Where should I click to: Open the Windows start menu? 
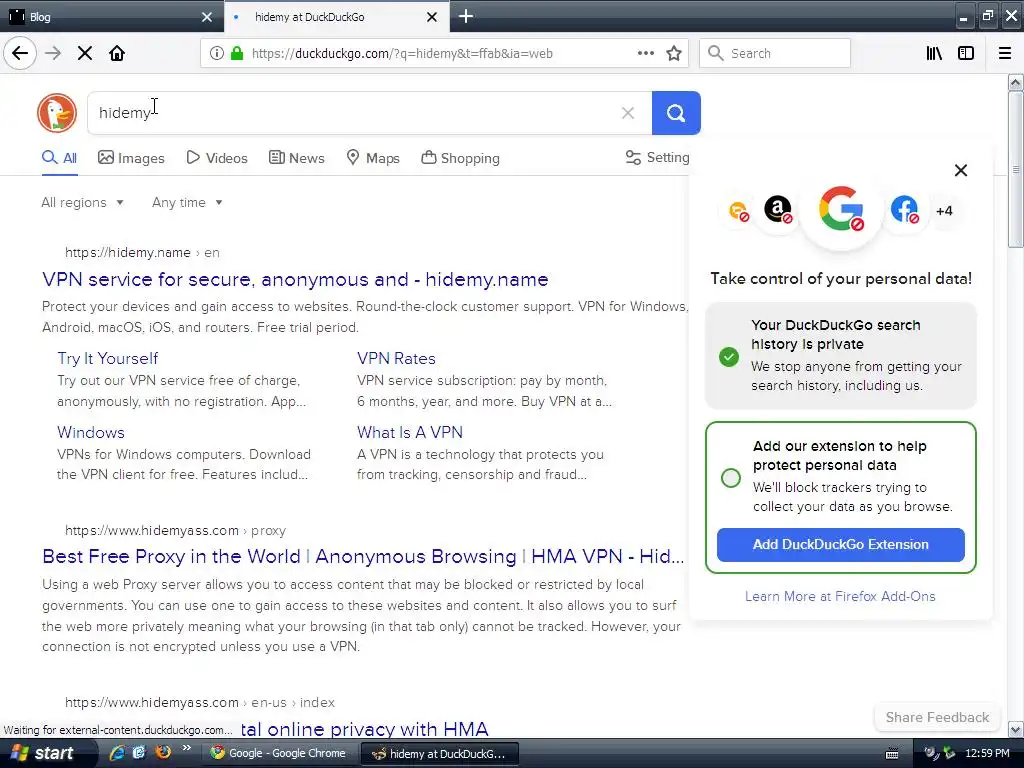click(44, 753)
